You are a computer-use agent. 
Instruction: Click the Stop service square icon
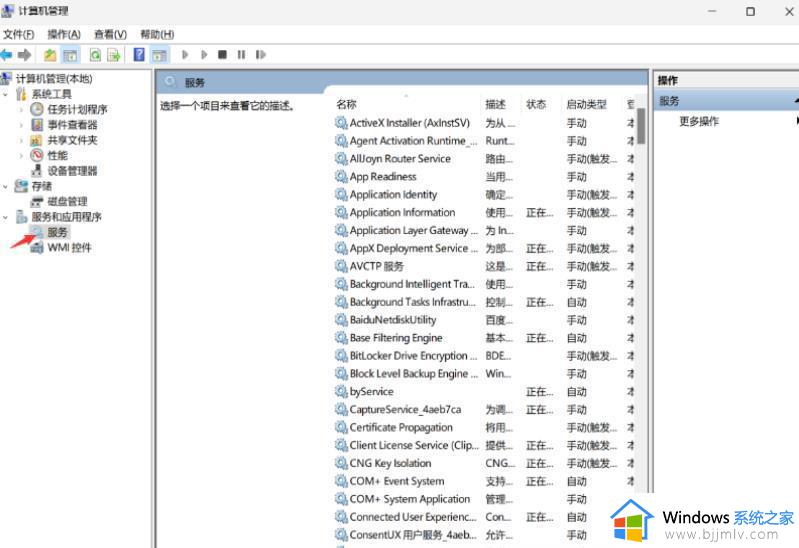click(x=222, y=55)
